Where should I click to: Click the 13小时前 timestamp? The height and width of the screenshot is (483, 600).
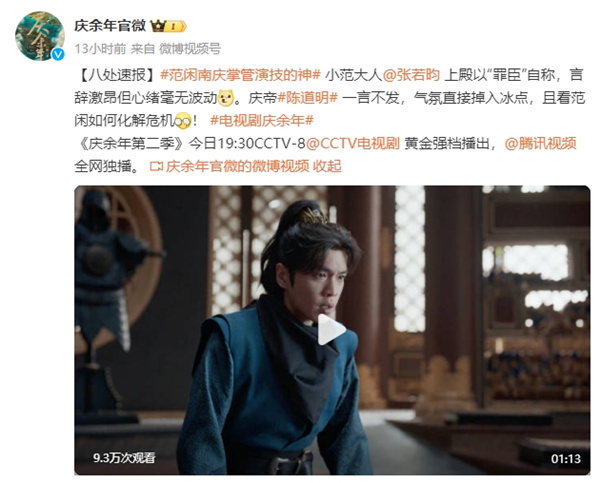tap(100, 49)
